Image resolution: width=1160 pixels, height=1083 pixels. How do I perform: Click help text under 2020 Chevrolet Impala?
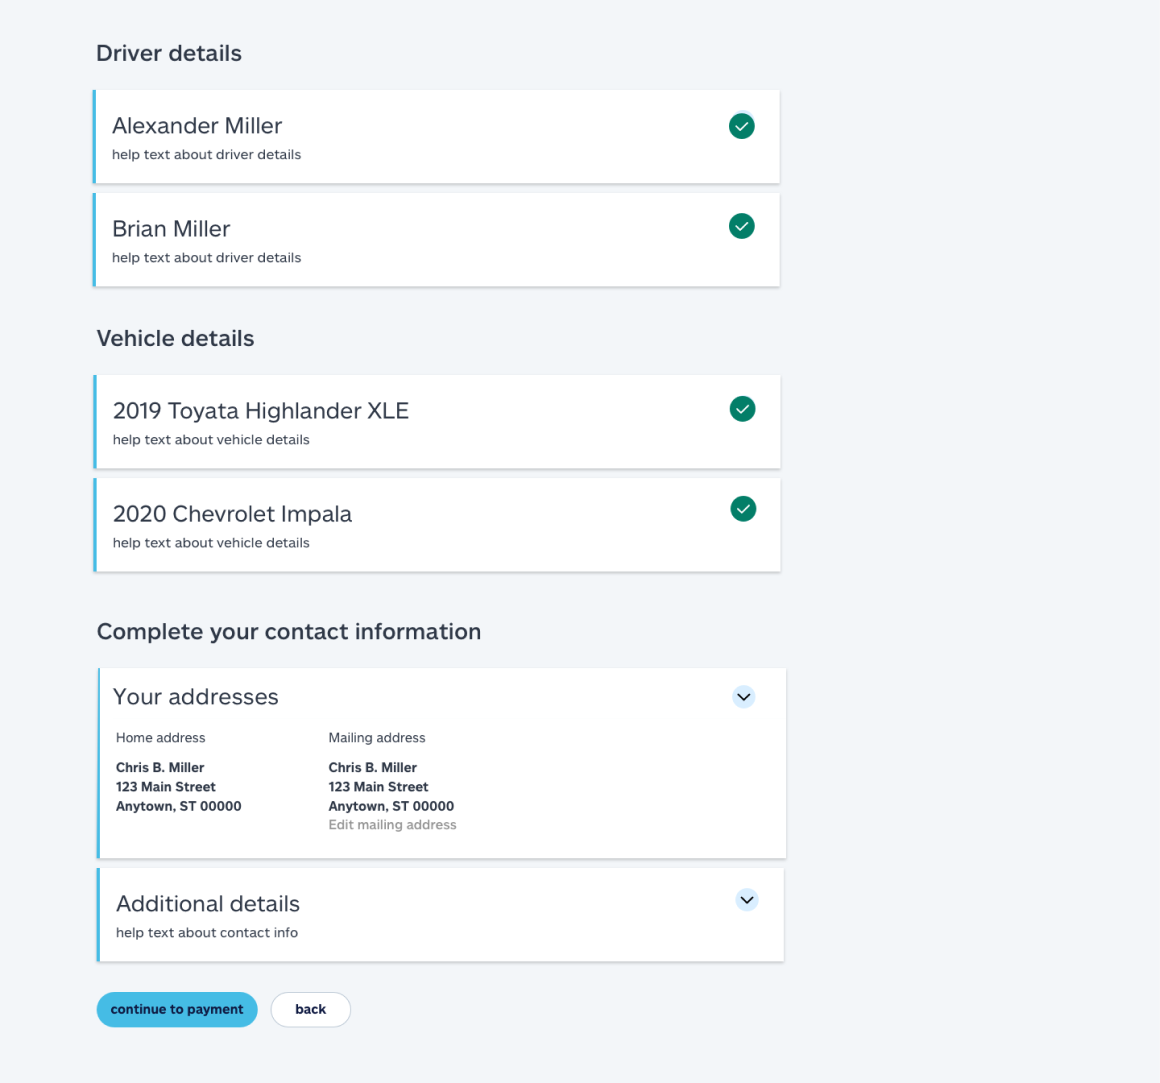point(211,543)
